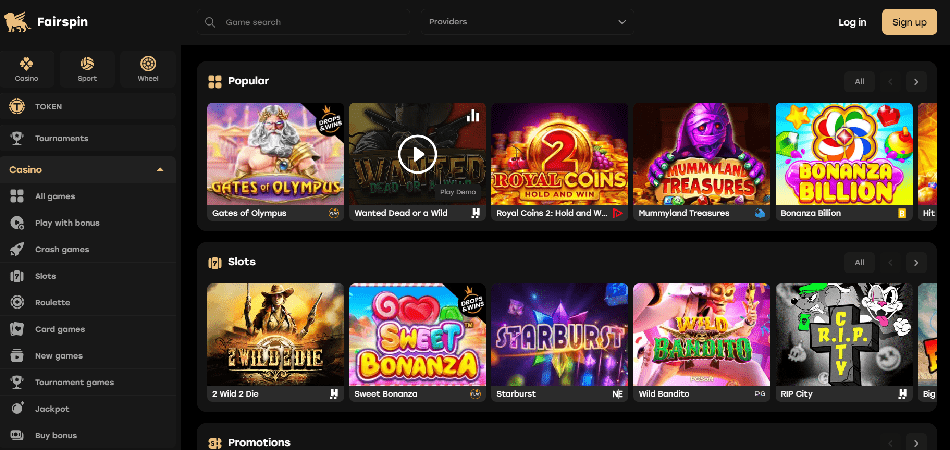The image size is (950, 450).
Task: Click the New games icon
Action: [17, 356]
